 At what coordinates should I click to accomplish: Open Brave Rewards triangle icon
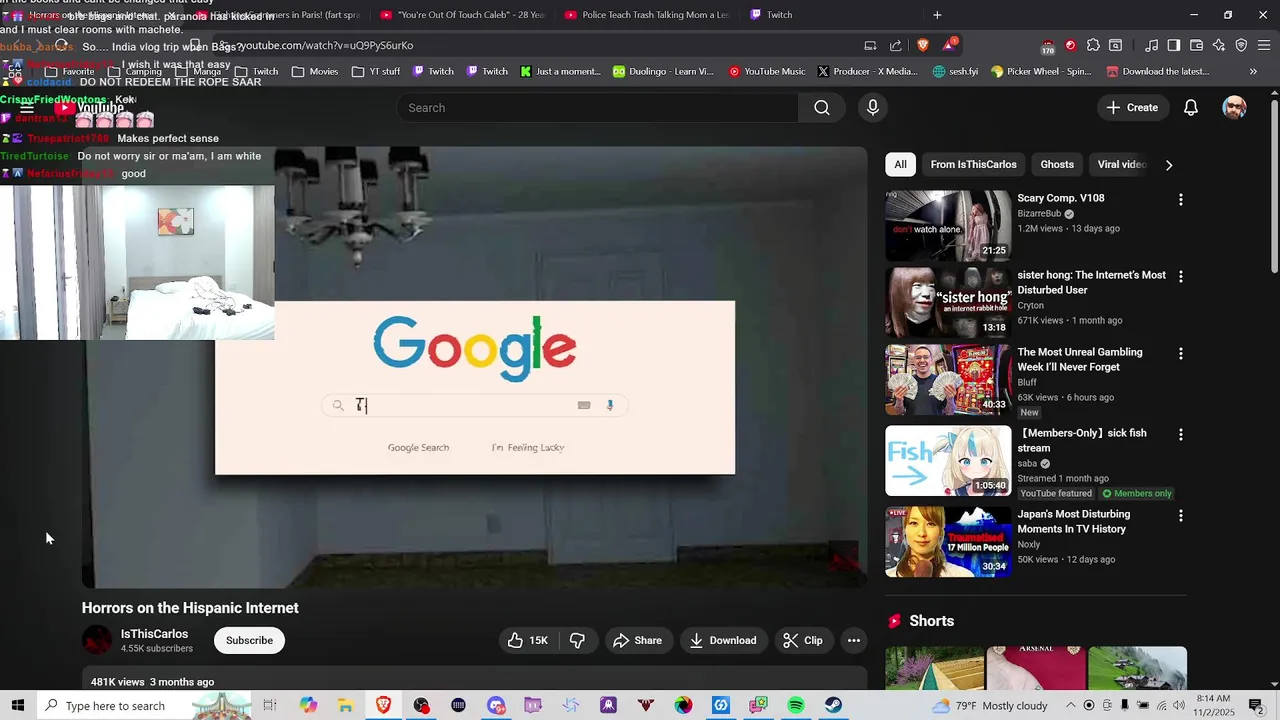[x=949, y=45]
